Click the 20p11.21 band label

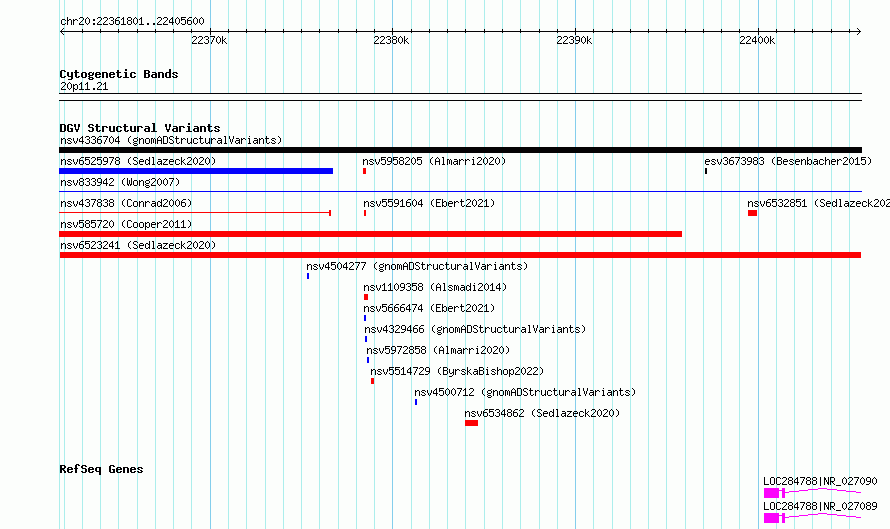coord(84,87)
